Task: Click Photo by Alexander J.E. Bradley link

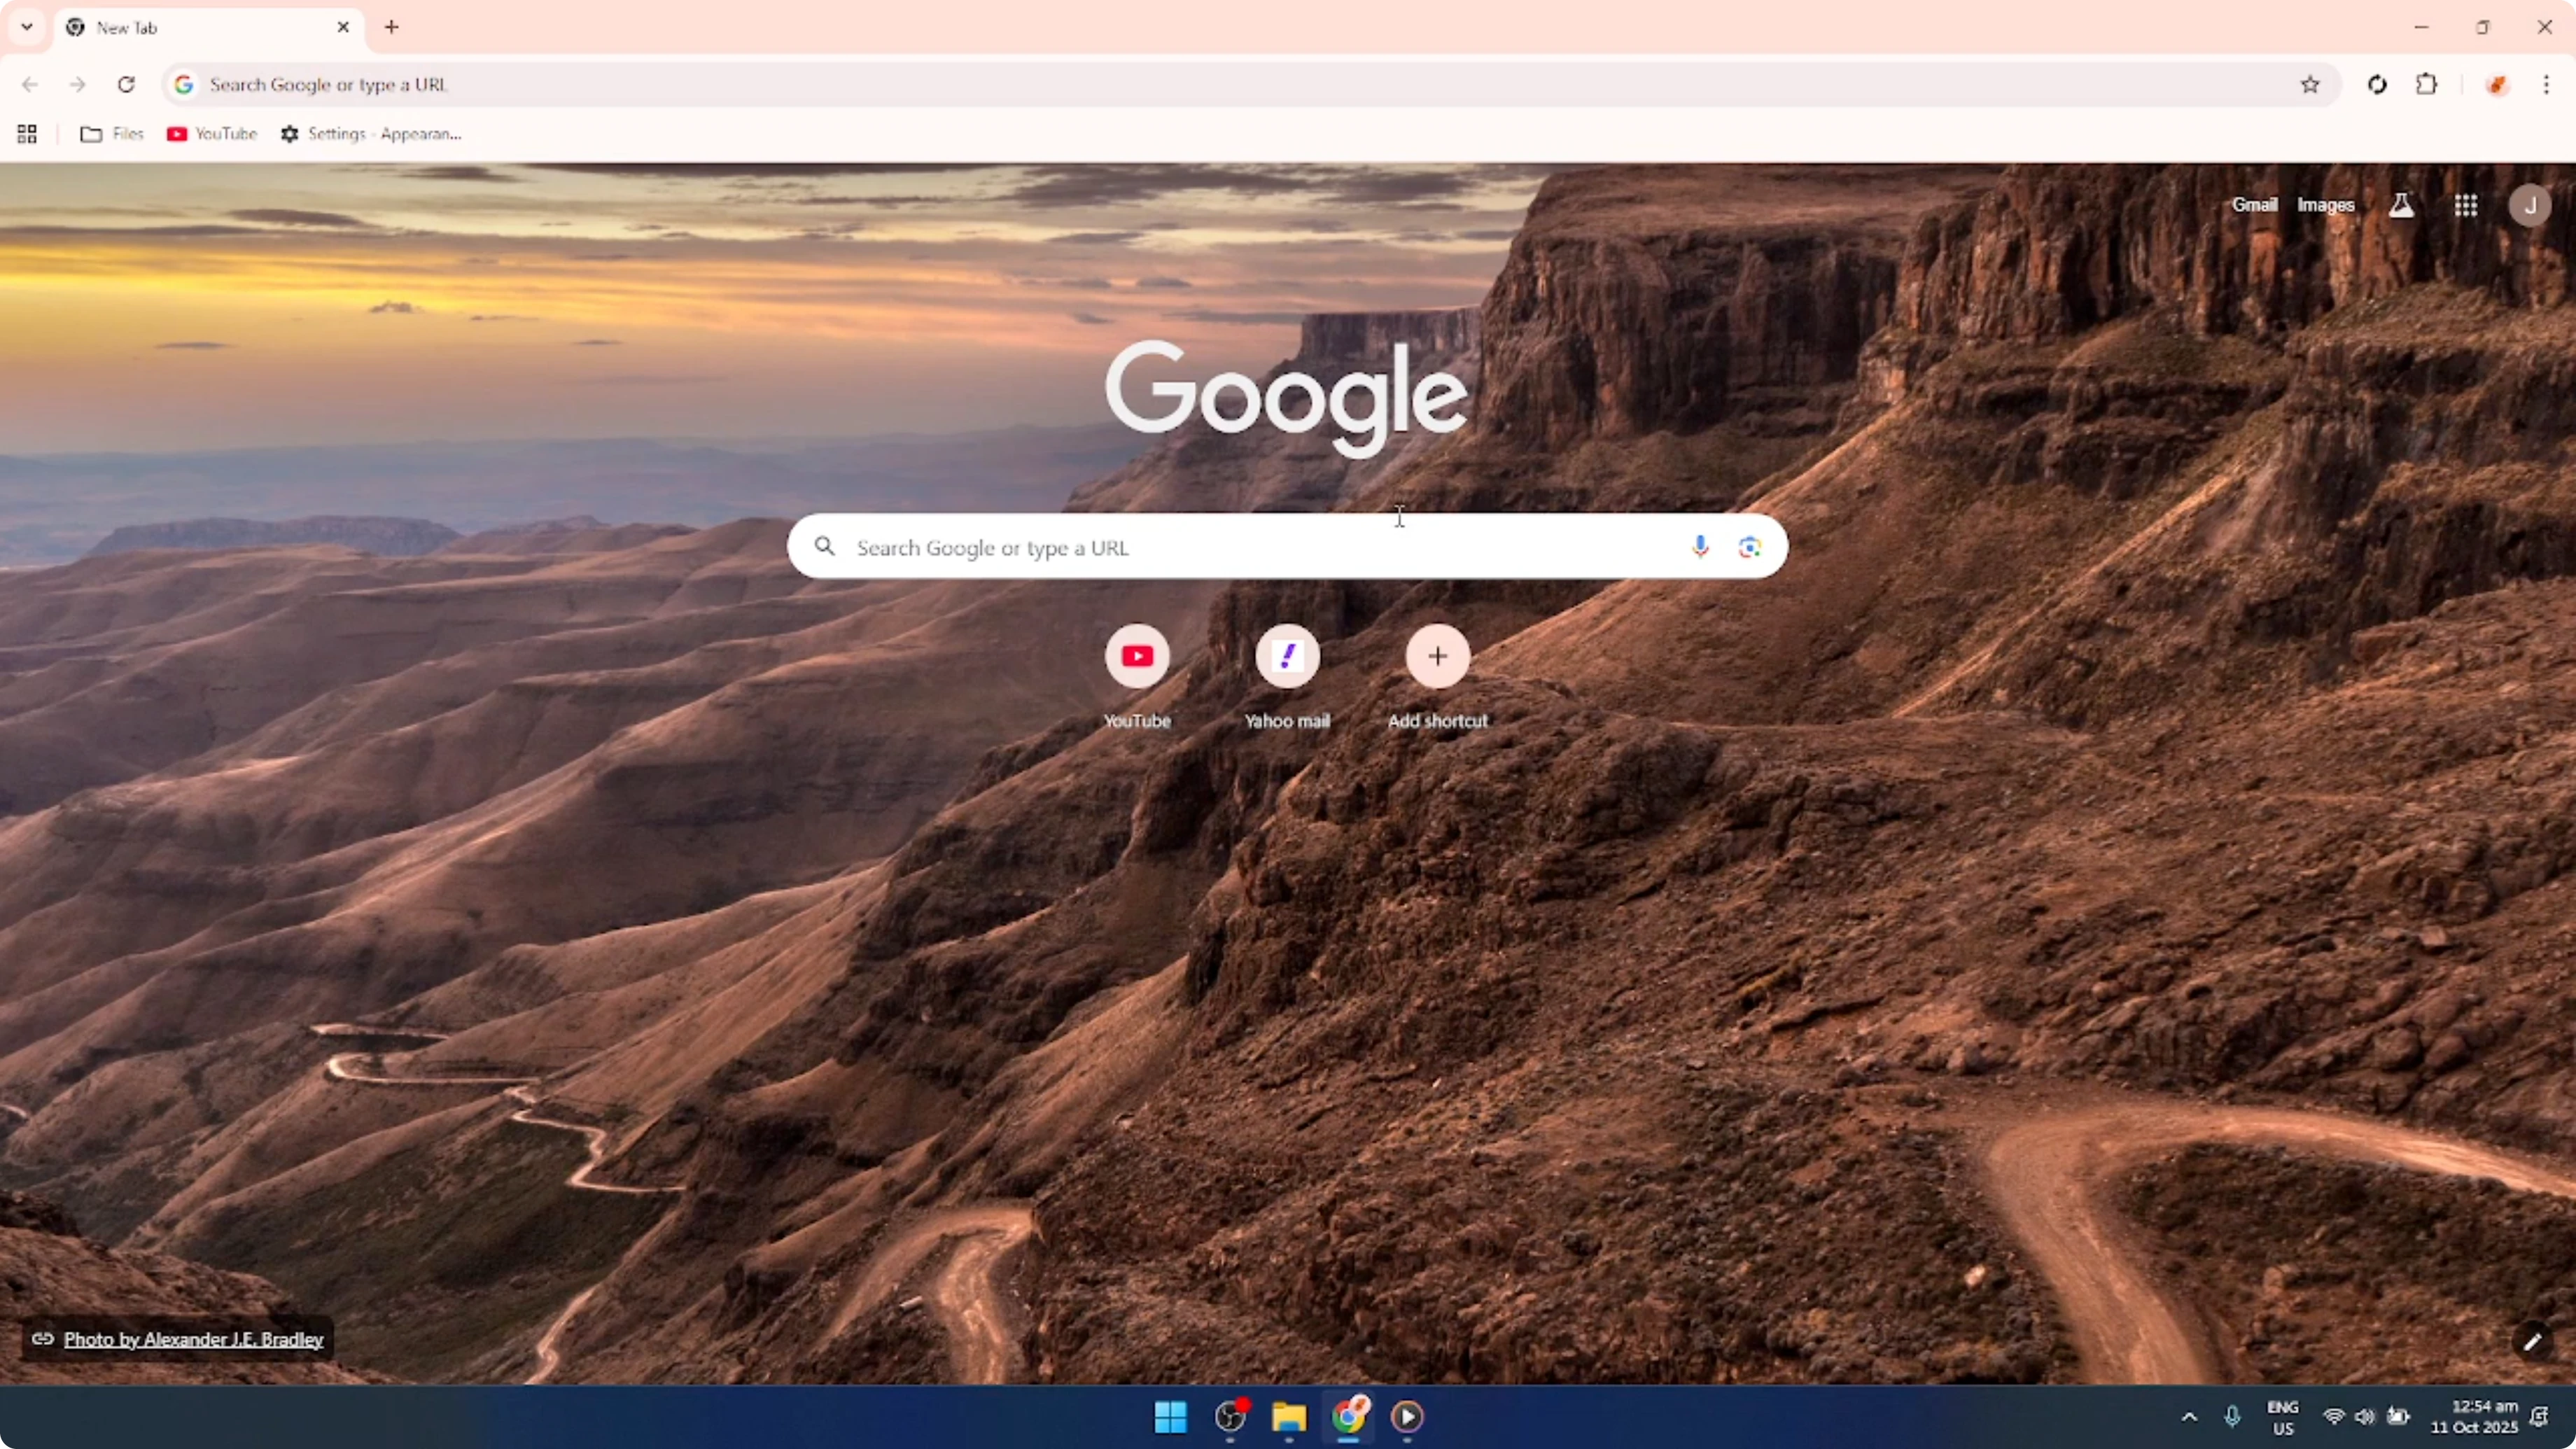Action: [193, 1339]
